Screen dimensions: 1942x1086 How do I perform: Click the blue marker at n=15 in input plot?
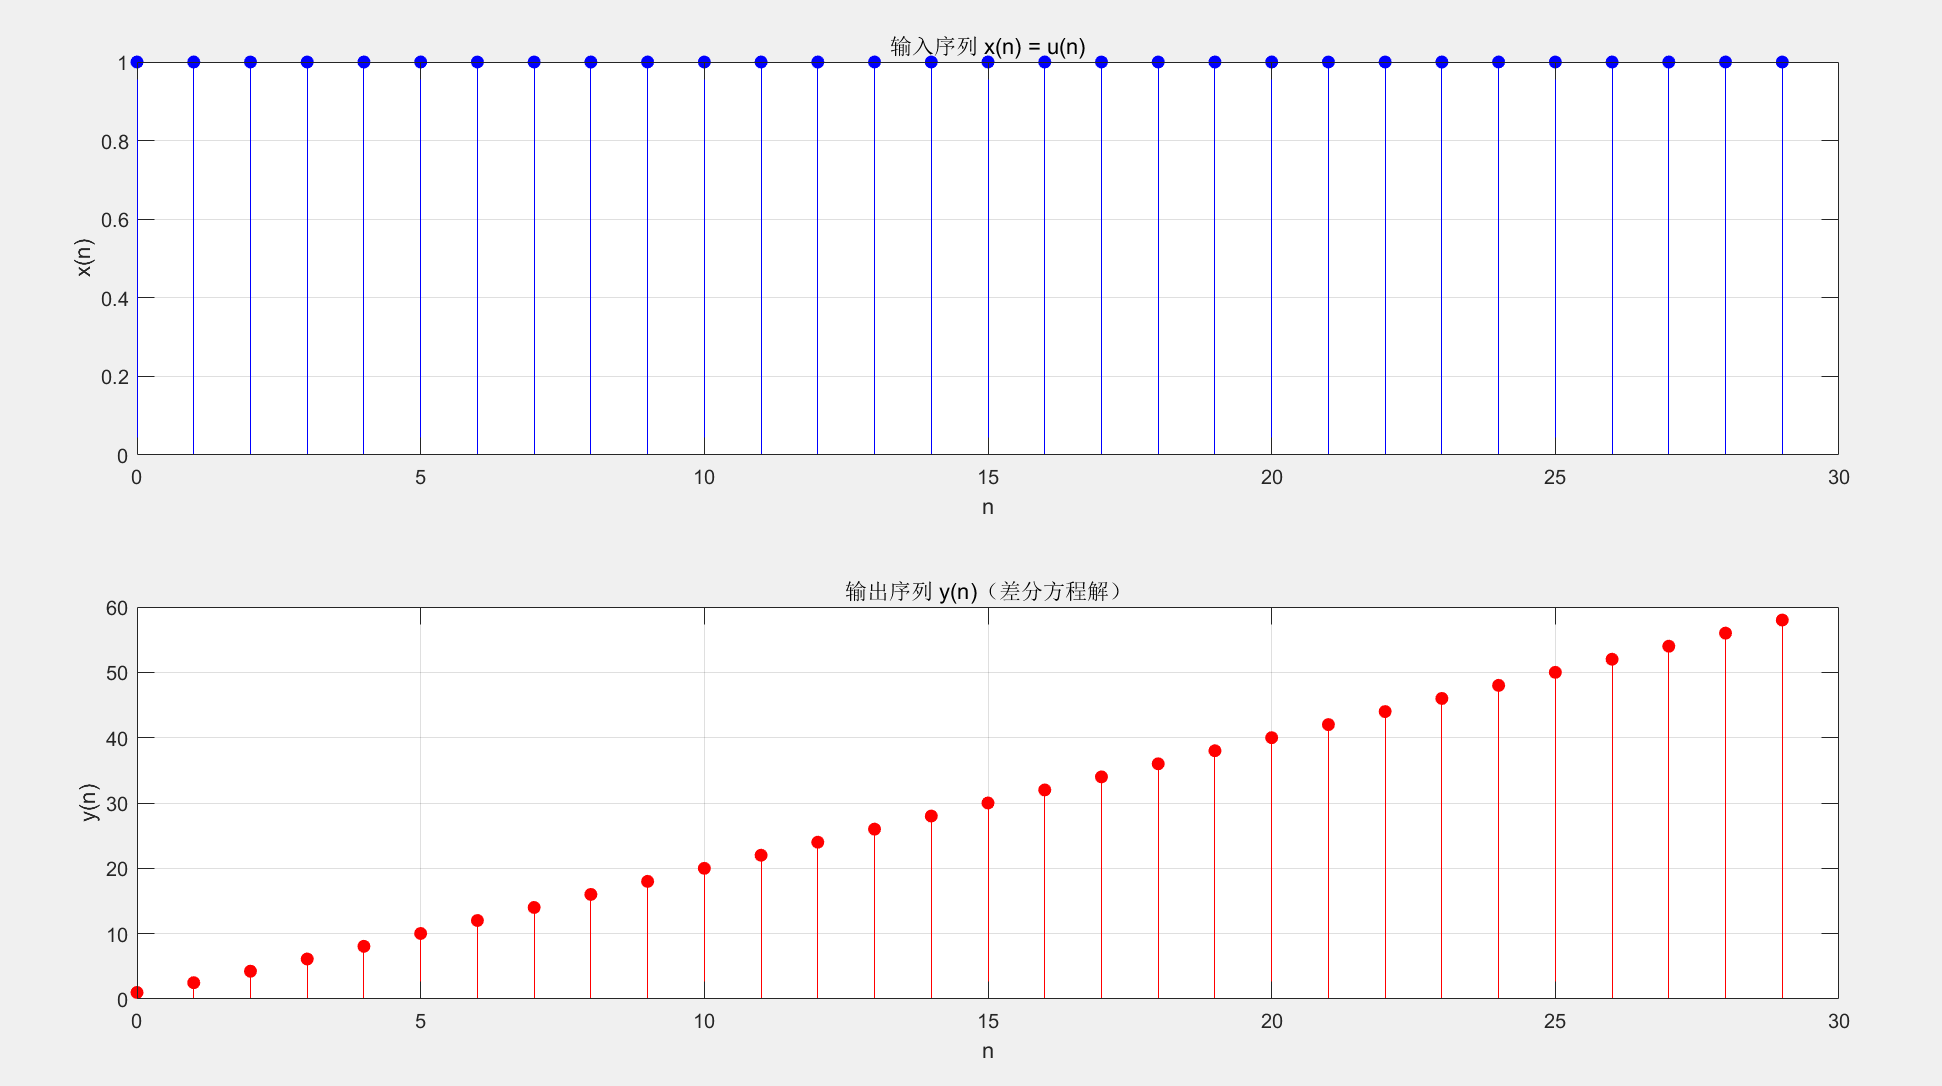click(988, 62)
